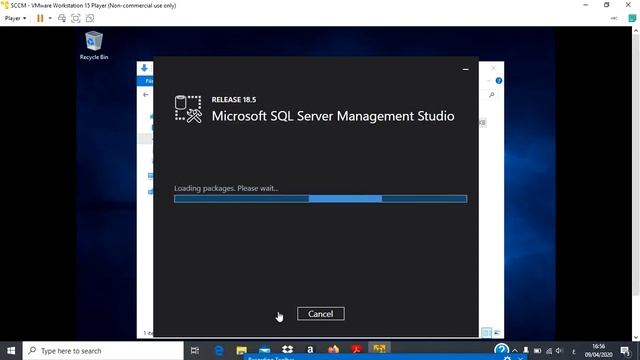Image resolution: width=640 pixels, height=360 pixels.
Task: Launch Microsoft Edge from the taskbar
Action: tap(219, 350)
